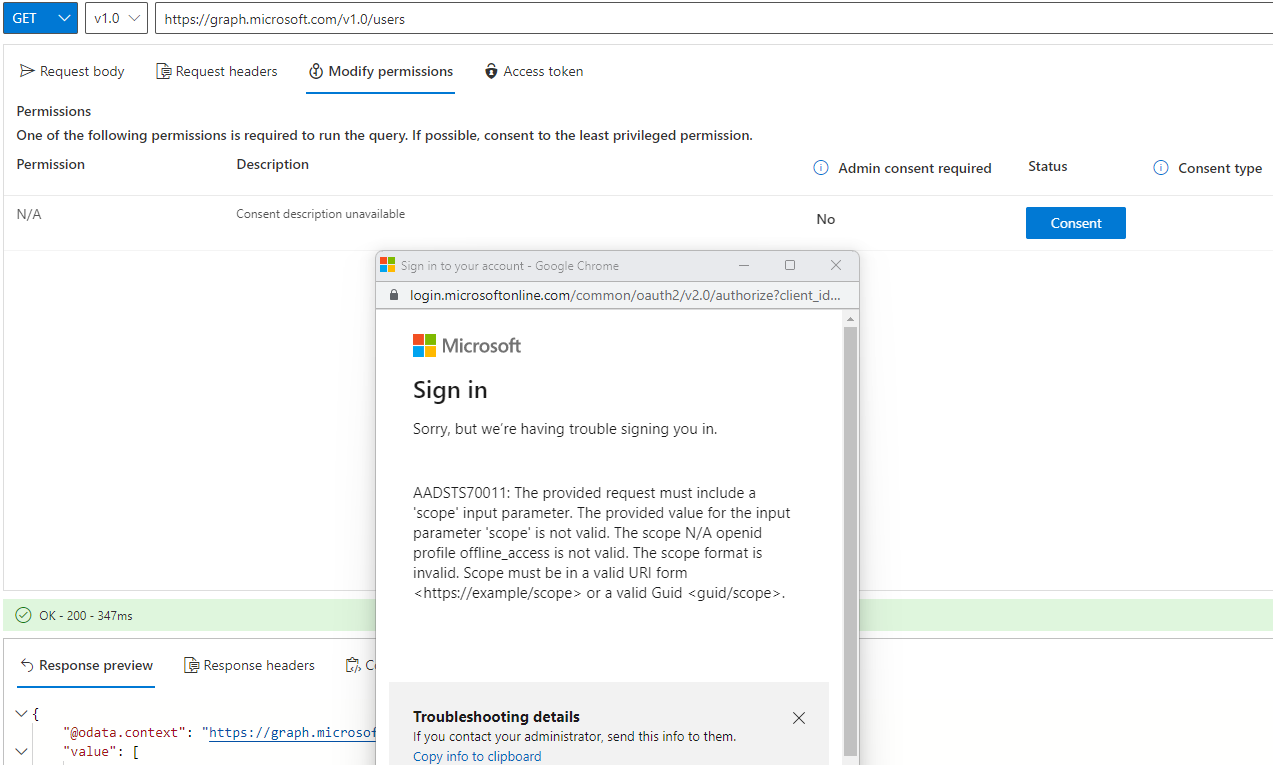Click info icon beside Consent type
Viewport: 1273px width, 765px height.
pyautogui.click(x=1161, y=168)
